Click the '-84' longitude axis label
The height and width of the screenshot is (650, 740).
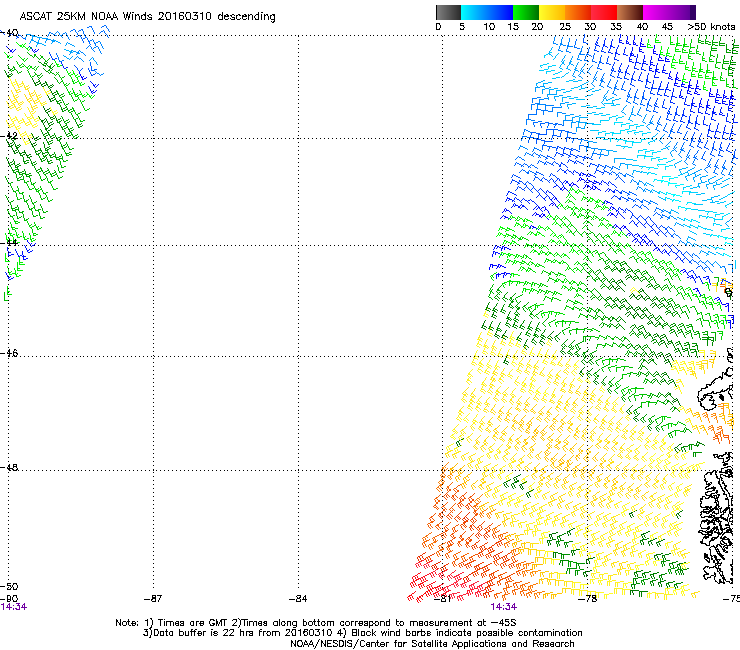coord(298,598)
